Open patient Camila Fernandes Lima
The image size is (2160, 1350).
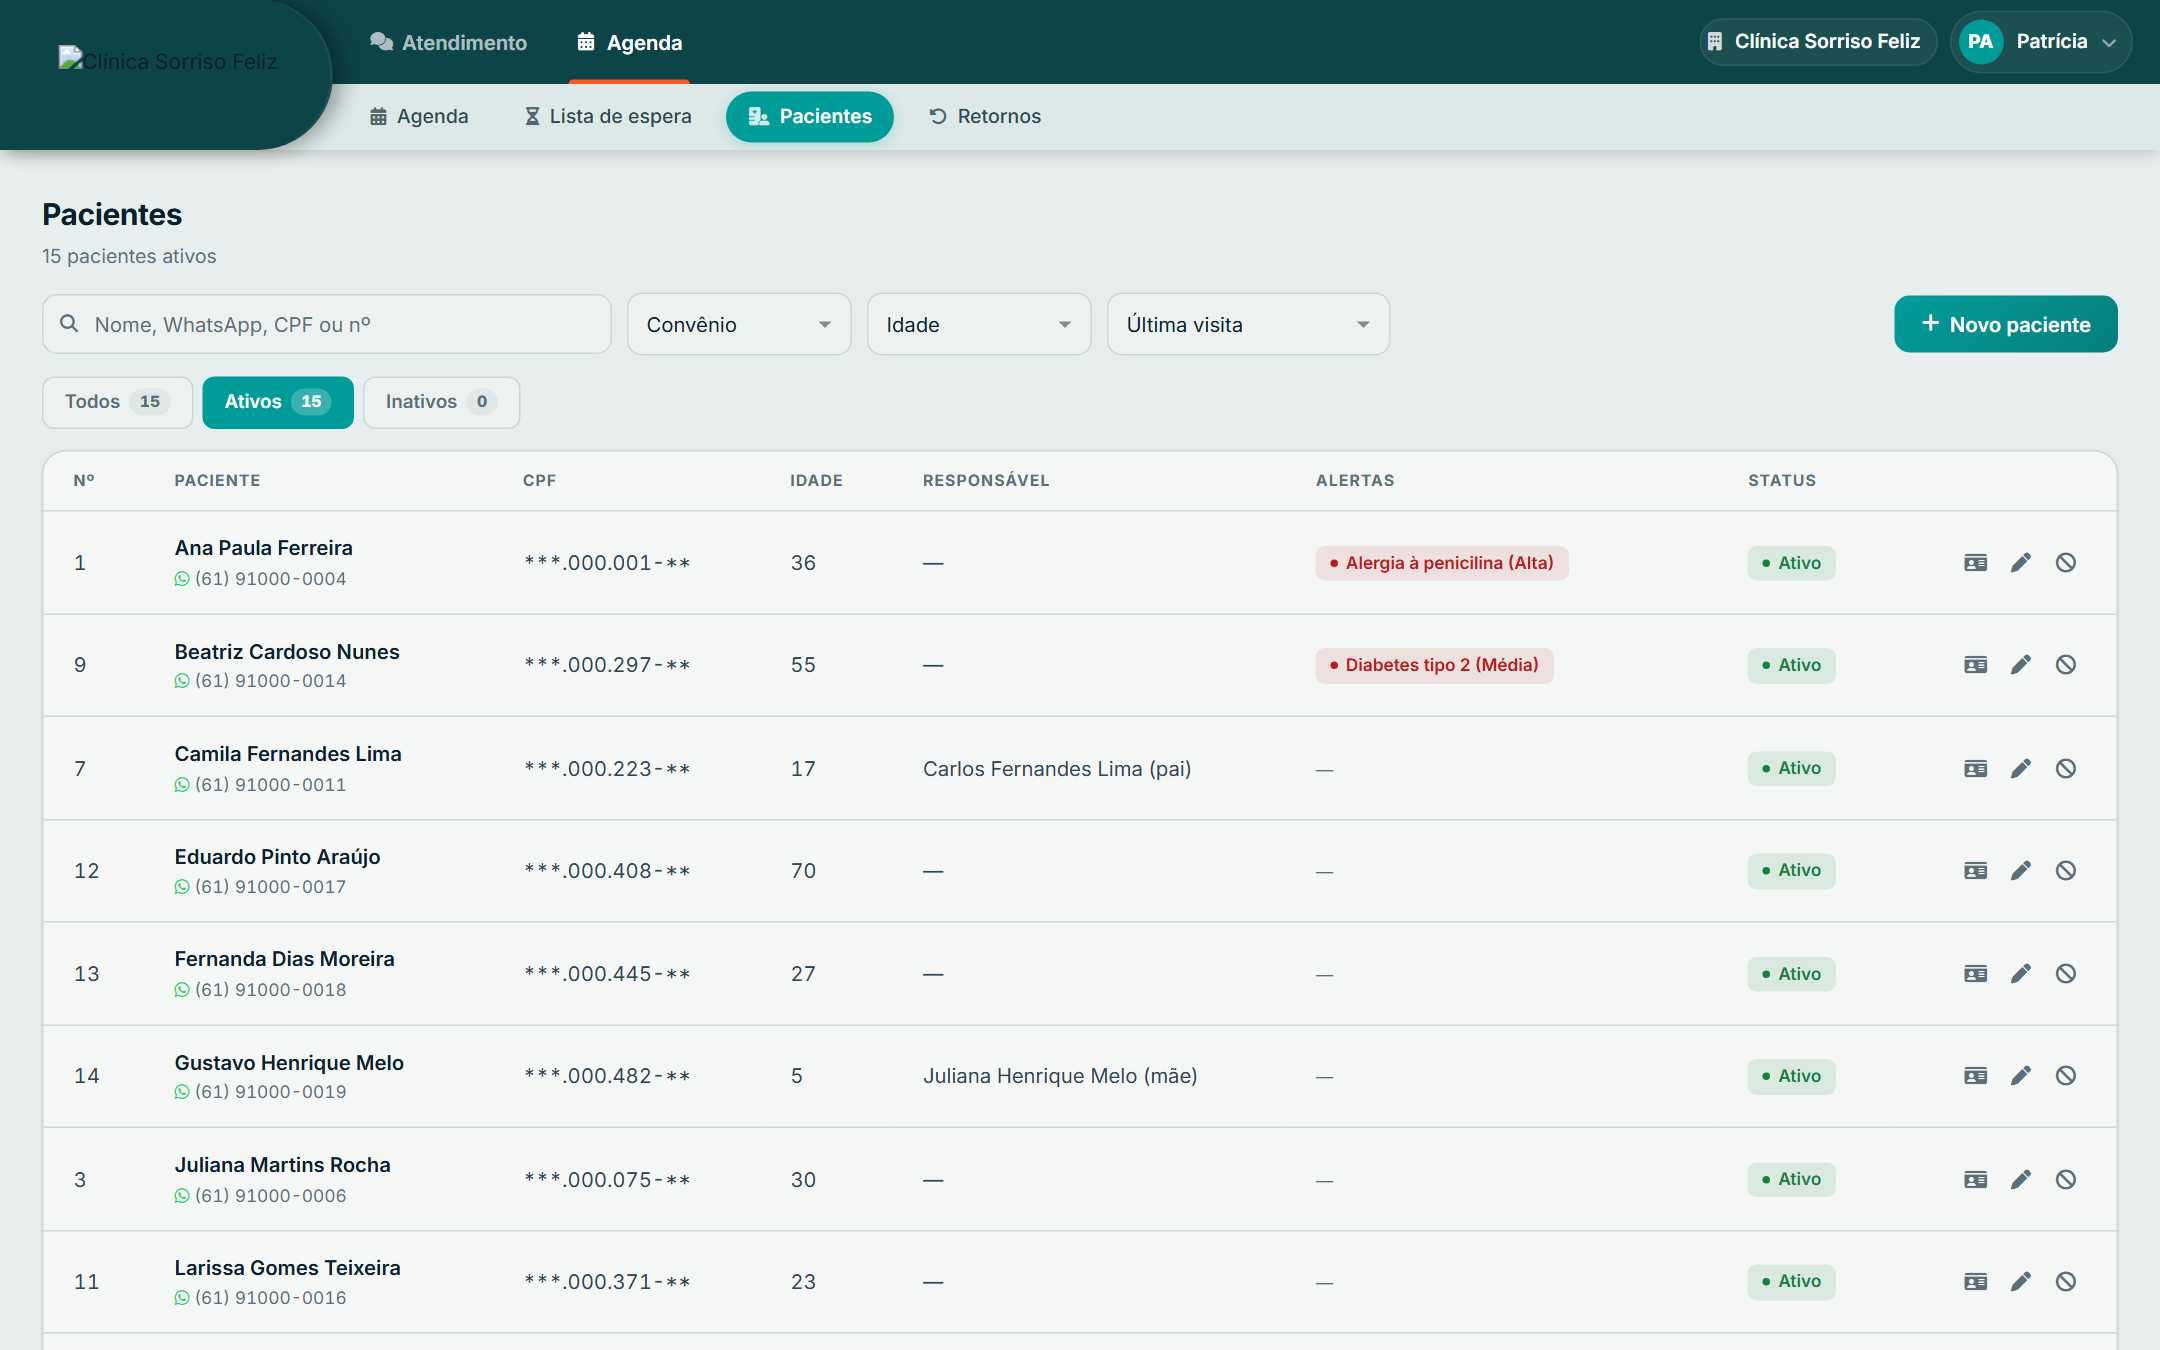pos(288,754)
